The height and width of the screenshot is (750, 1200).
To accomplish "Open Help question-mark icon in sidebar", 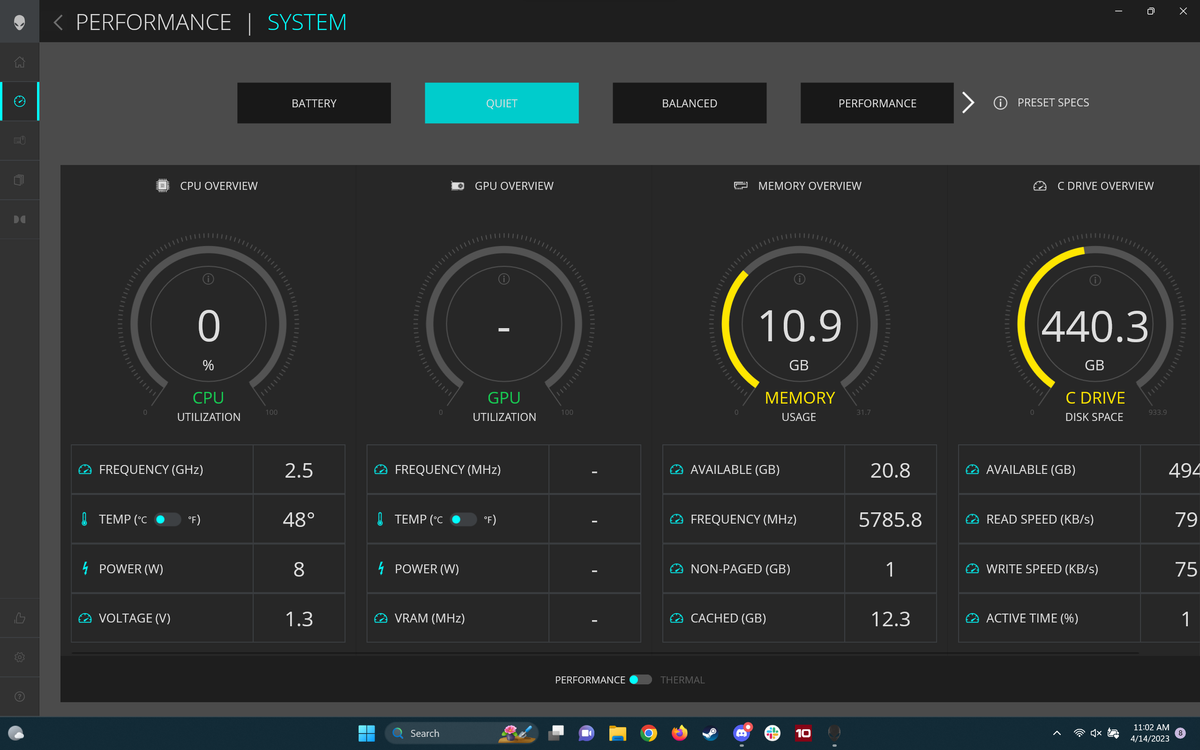I will pyautogui.click(x=19, y=696).
